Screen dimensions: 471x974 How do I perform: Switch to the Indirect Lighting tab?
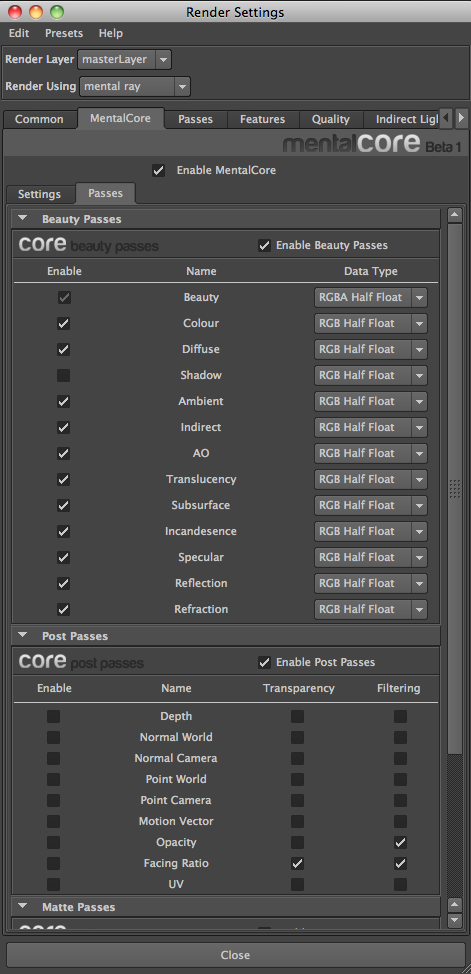pos(403,119)
